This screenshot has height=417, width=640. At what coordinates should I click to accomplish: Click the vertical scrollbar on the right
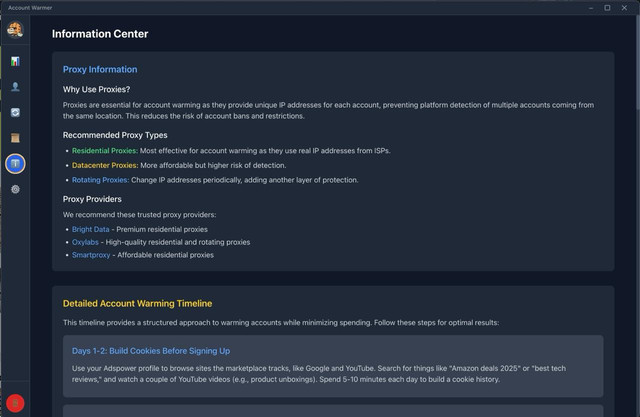tap(638, 63)
